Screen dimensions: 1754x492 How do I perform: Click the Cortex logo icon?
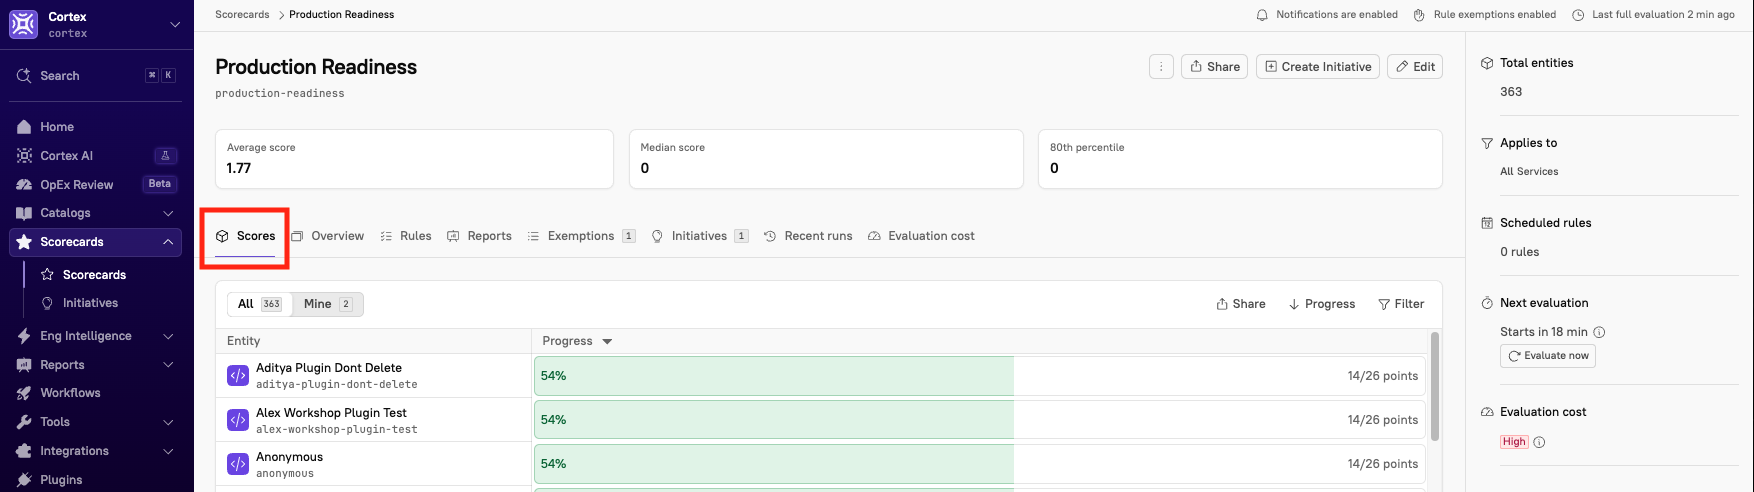[x=24, y=24]
